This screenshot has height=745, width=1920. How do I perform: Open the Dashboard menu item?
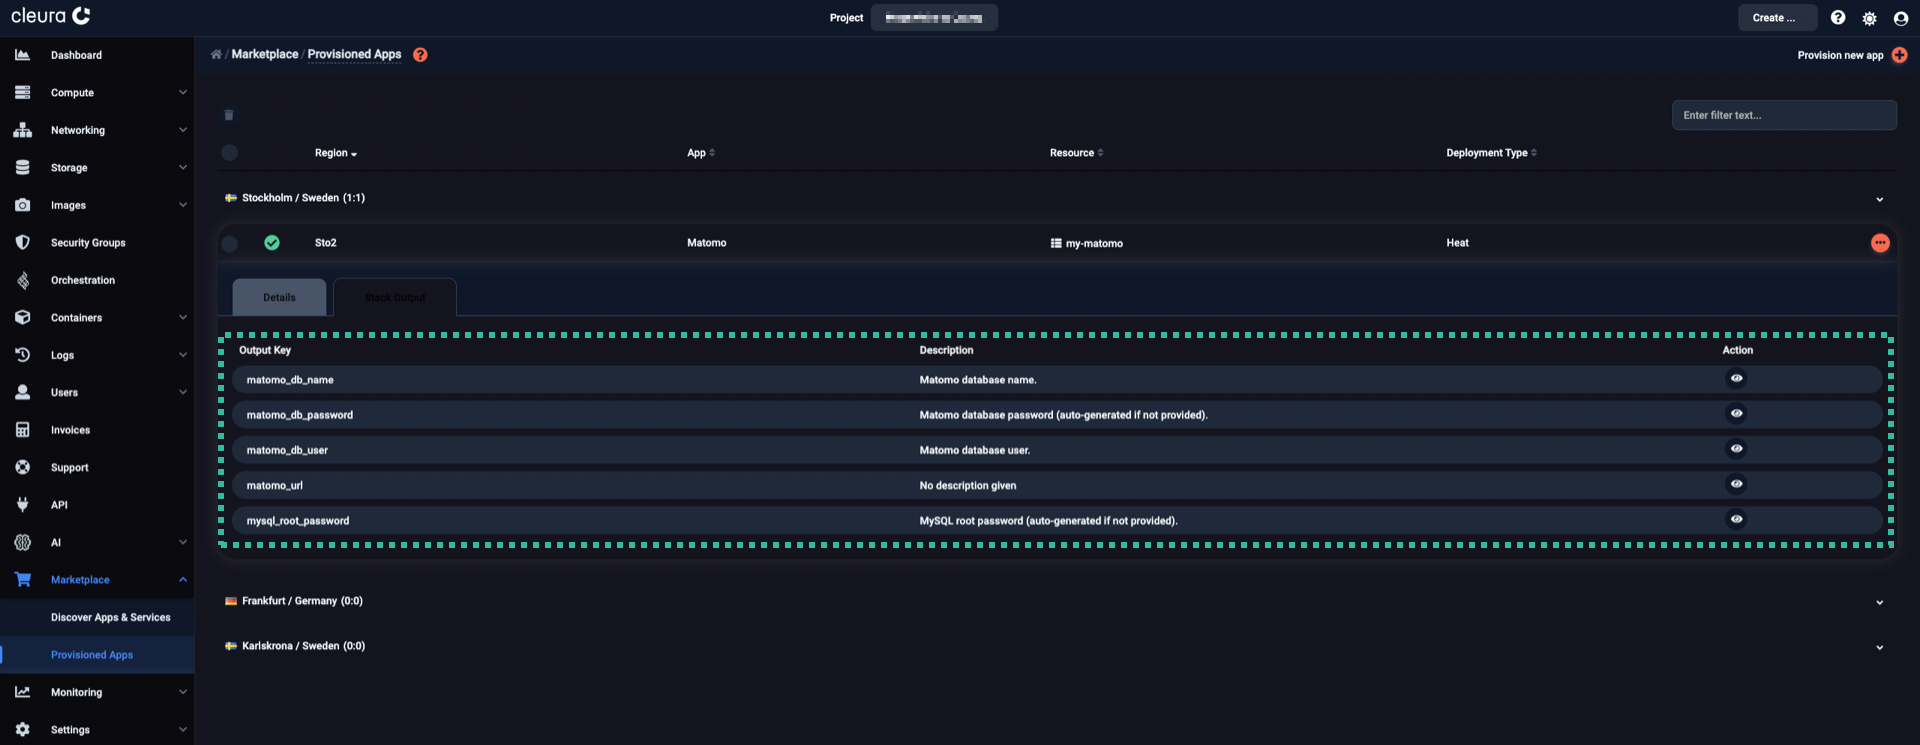[x=76, y=55]
